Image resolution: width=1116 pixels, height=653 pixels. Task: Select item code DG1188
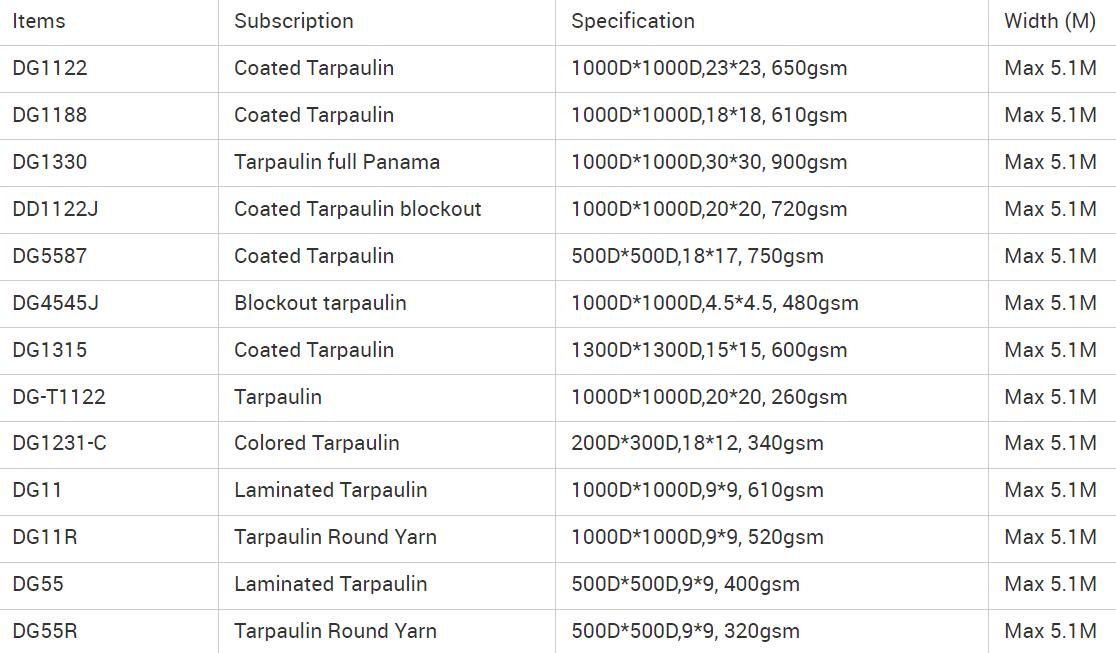click(50, 115)
